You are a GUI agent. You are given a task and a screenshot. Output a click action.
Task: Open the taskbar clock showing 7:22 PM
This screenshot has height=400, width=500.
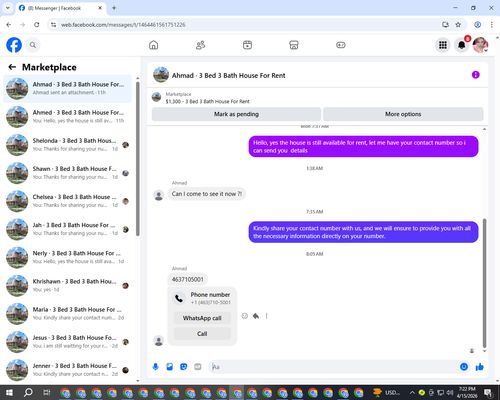(x=467, y=392)
